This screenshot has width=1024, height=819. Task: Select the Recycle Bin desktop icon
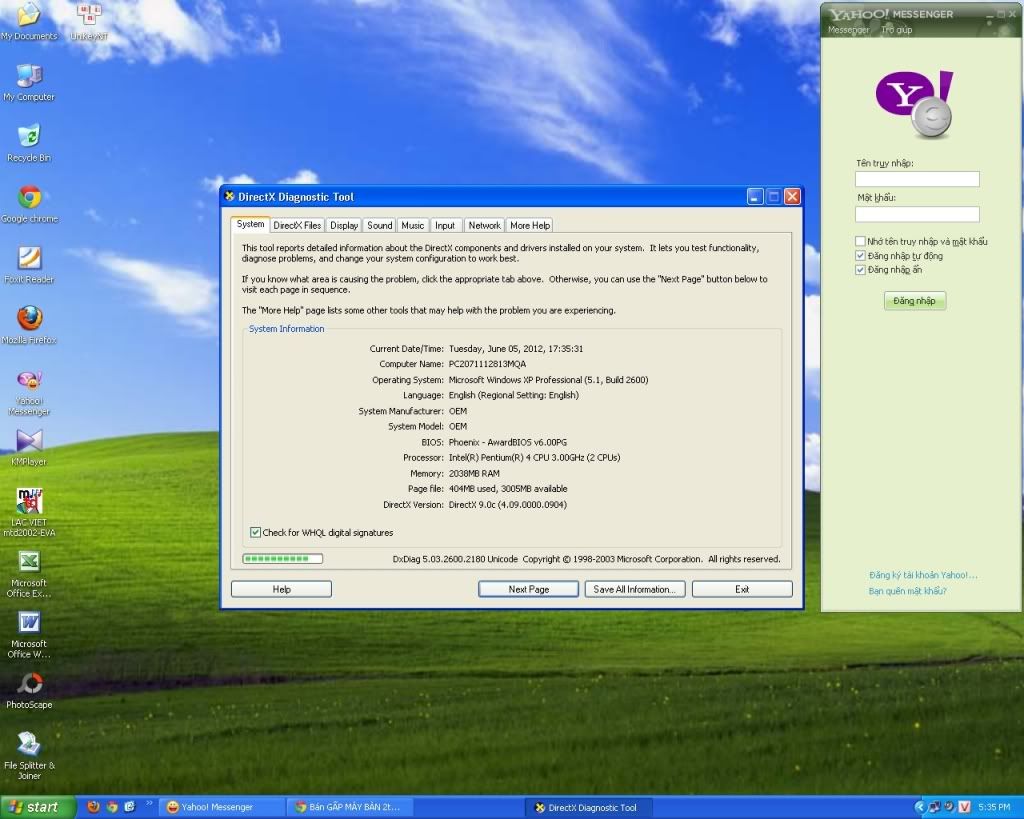[29, 144]
